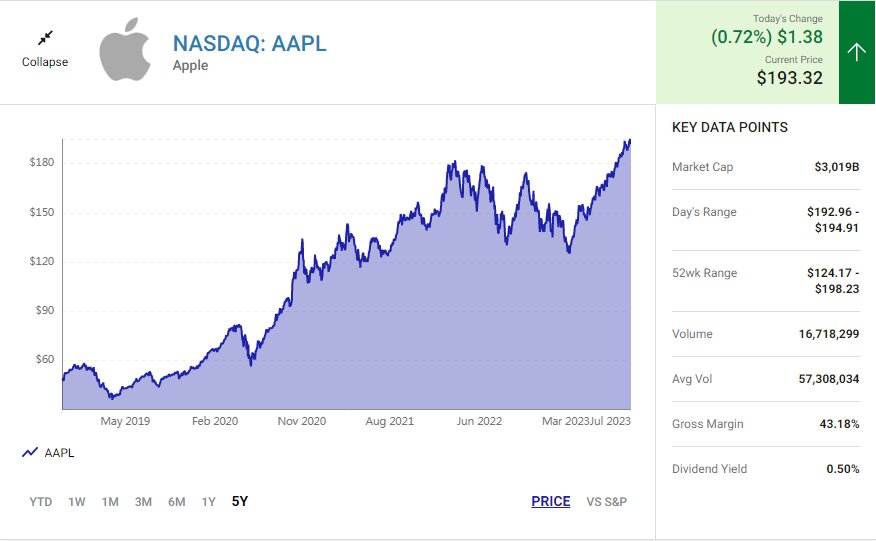Click the Current Price value $193.32

tap(789, 77)
